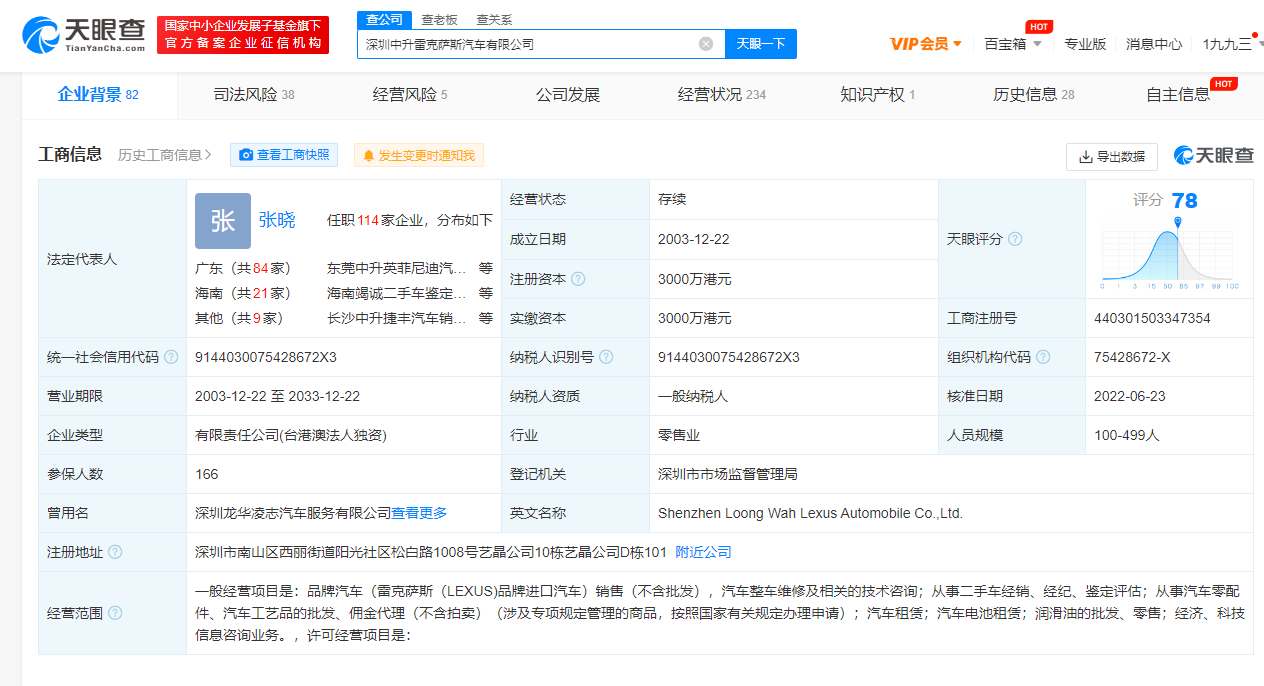Click the 组织机构代码 value 75428672-X
Viewport: 1264px width, 686px height.
click(1132, 357)
